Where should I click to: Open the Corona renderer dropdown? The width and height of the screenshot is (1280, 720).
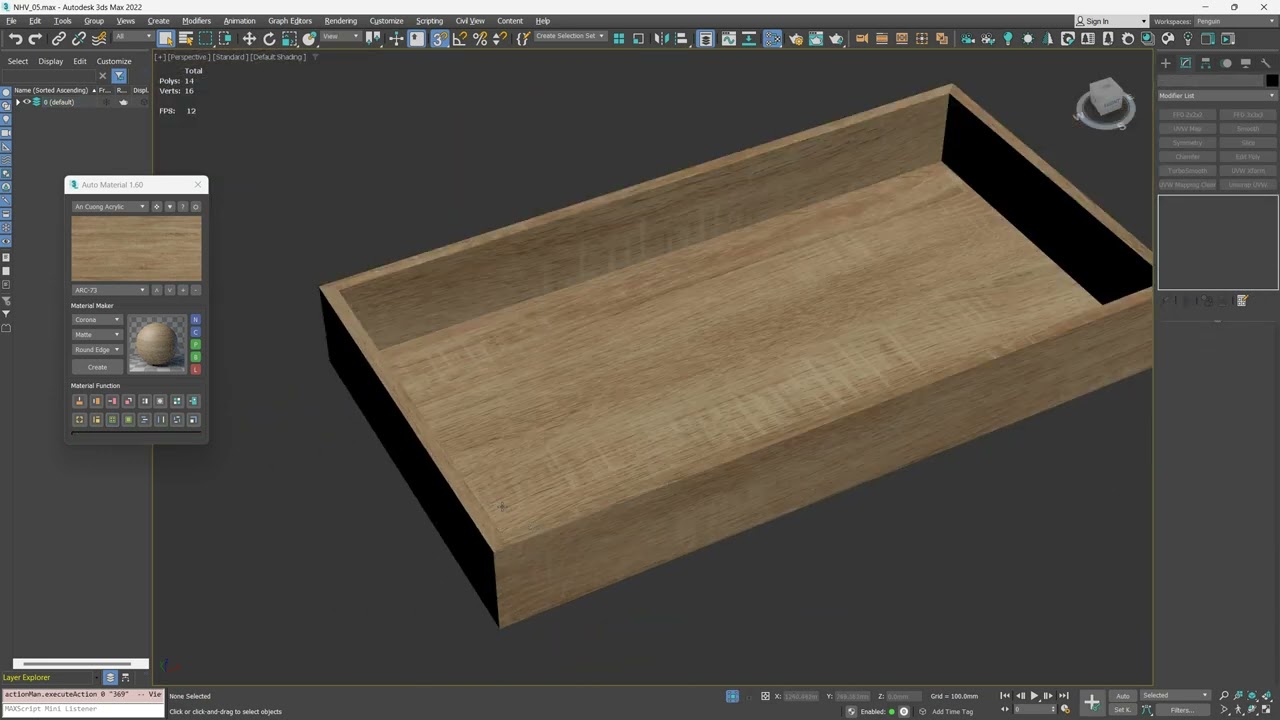(97, 320)
